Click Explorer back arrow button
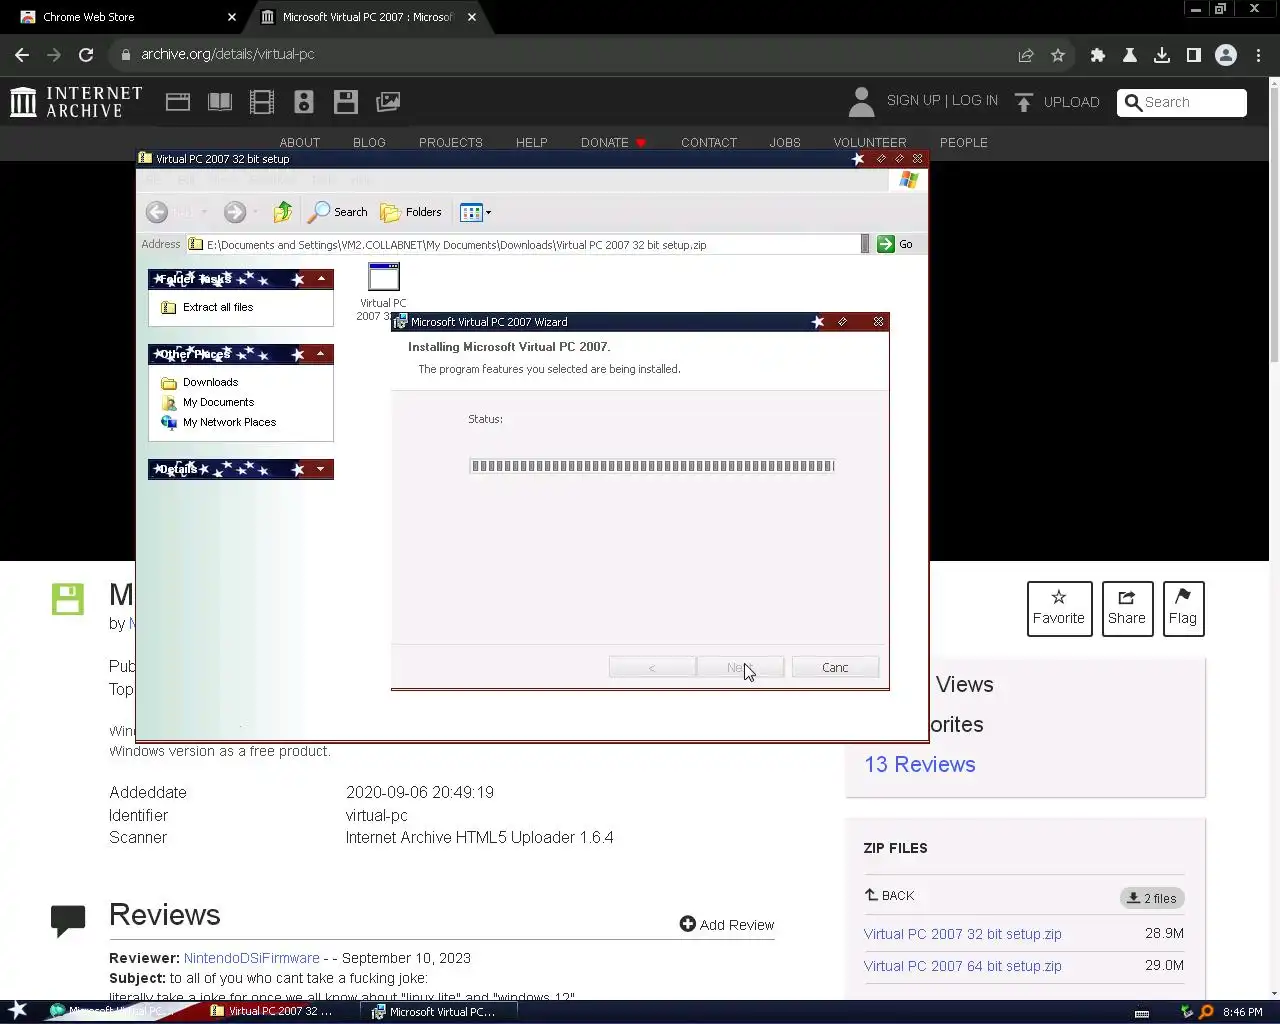 [157, 212]
